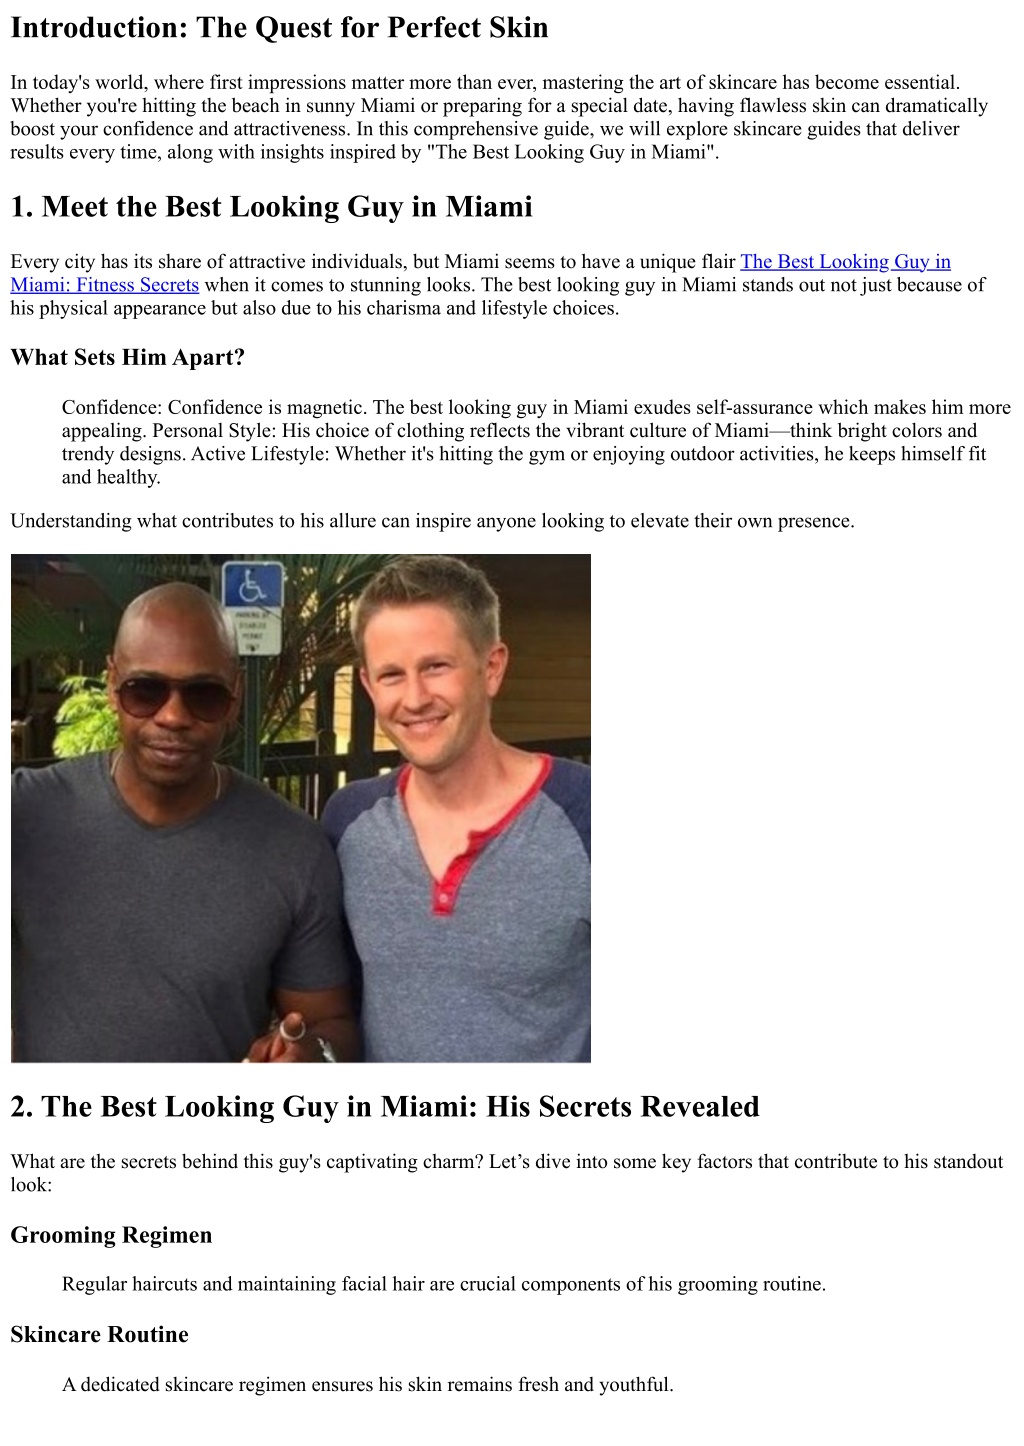Click the Confidence, Personal Style, Active Lifestyle paragraph
The image size is (1024, 1446).
point(536,442)
